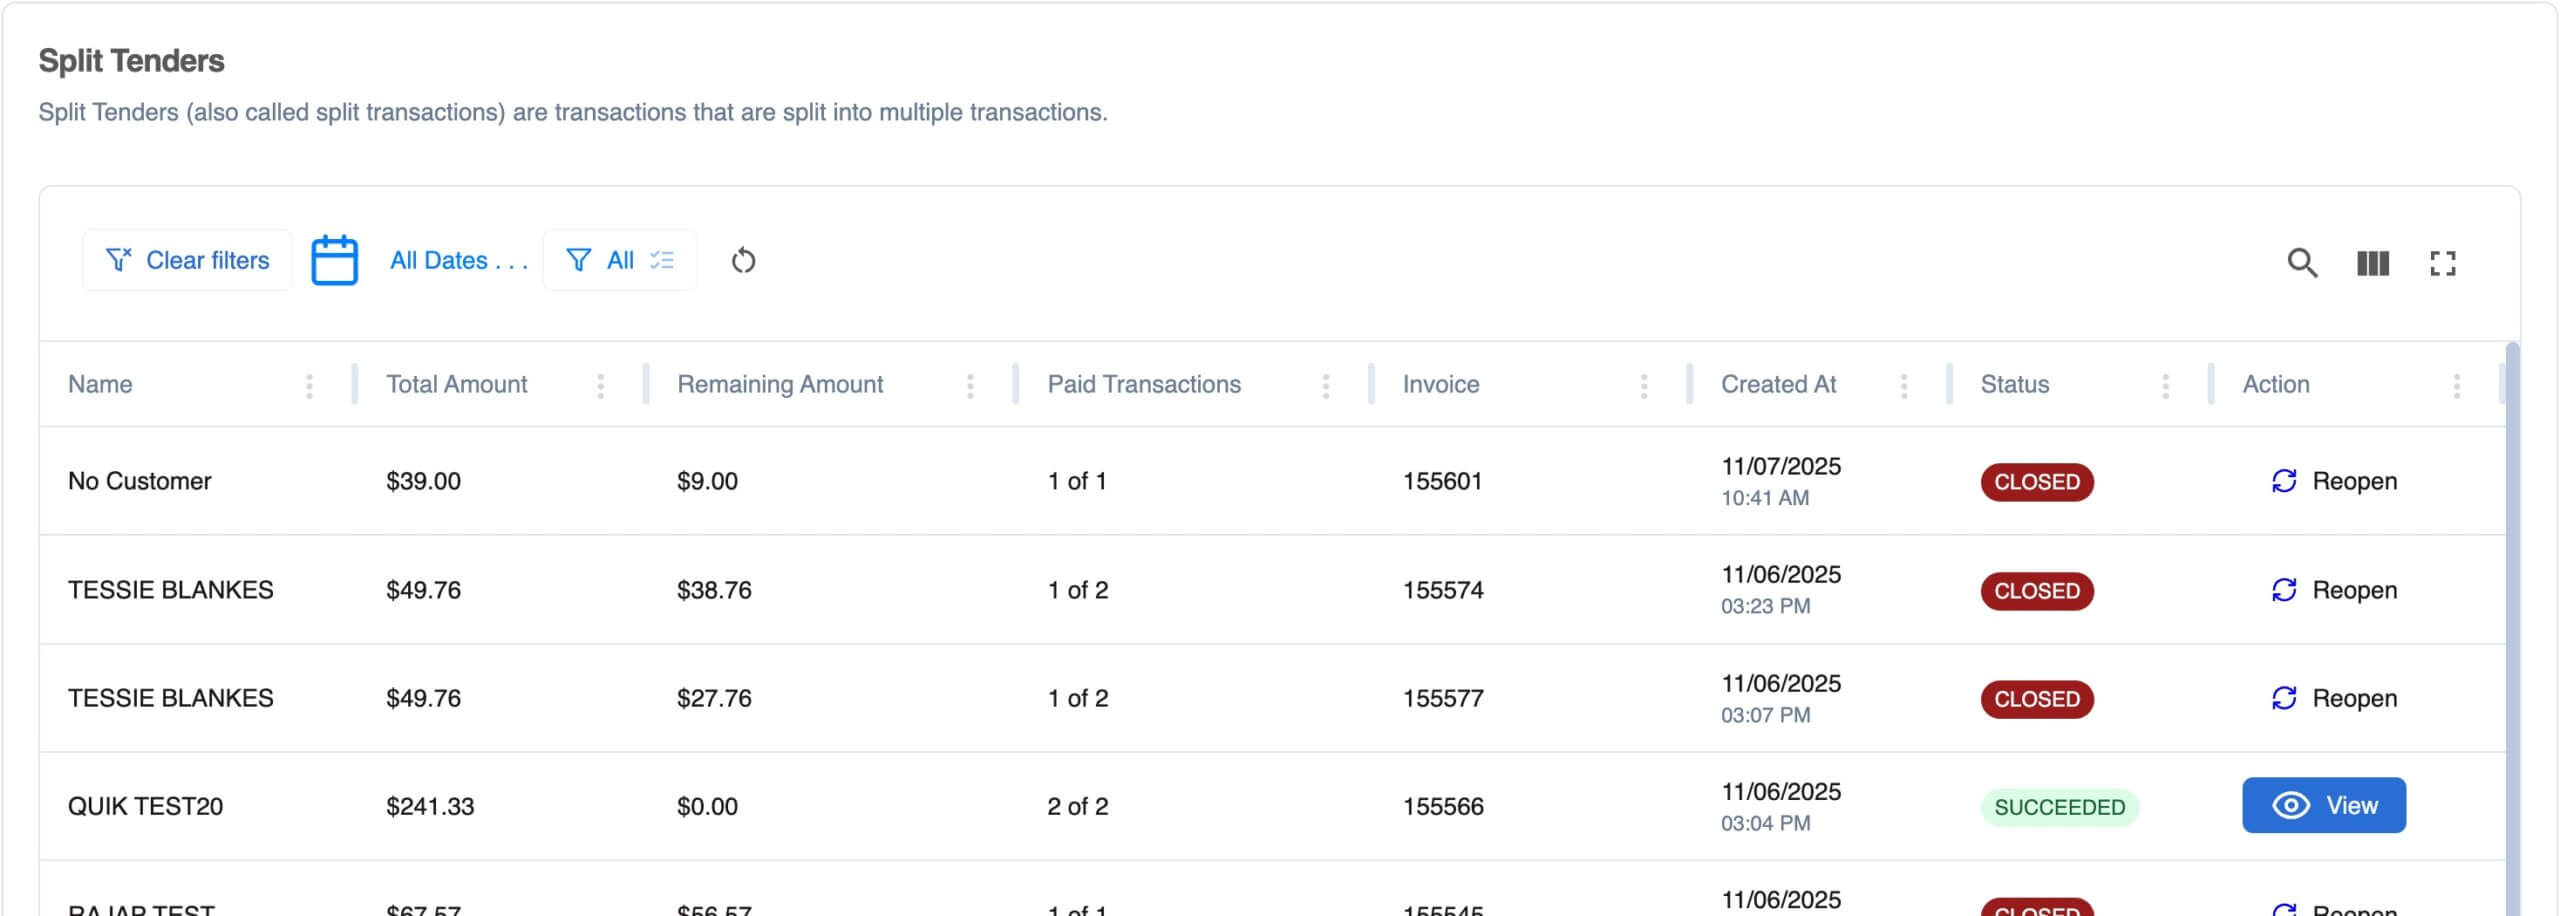The height and width of the screenshot is (916, 2560).
Task: Click the refresh table icon
Action: (743, 261)
